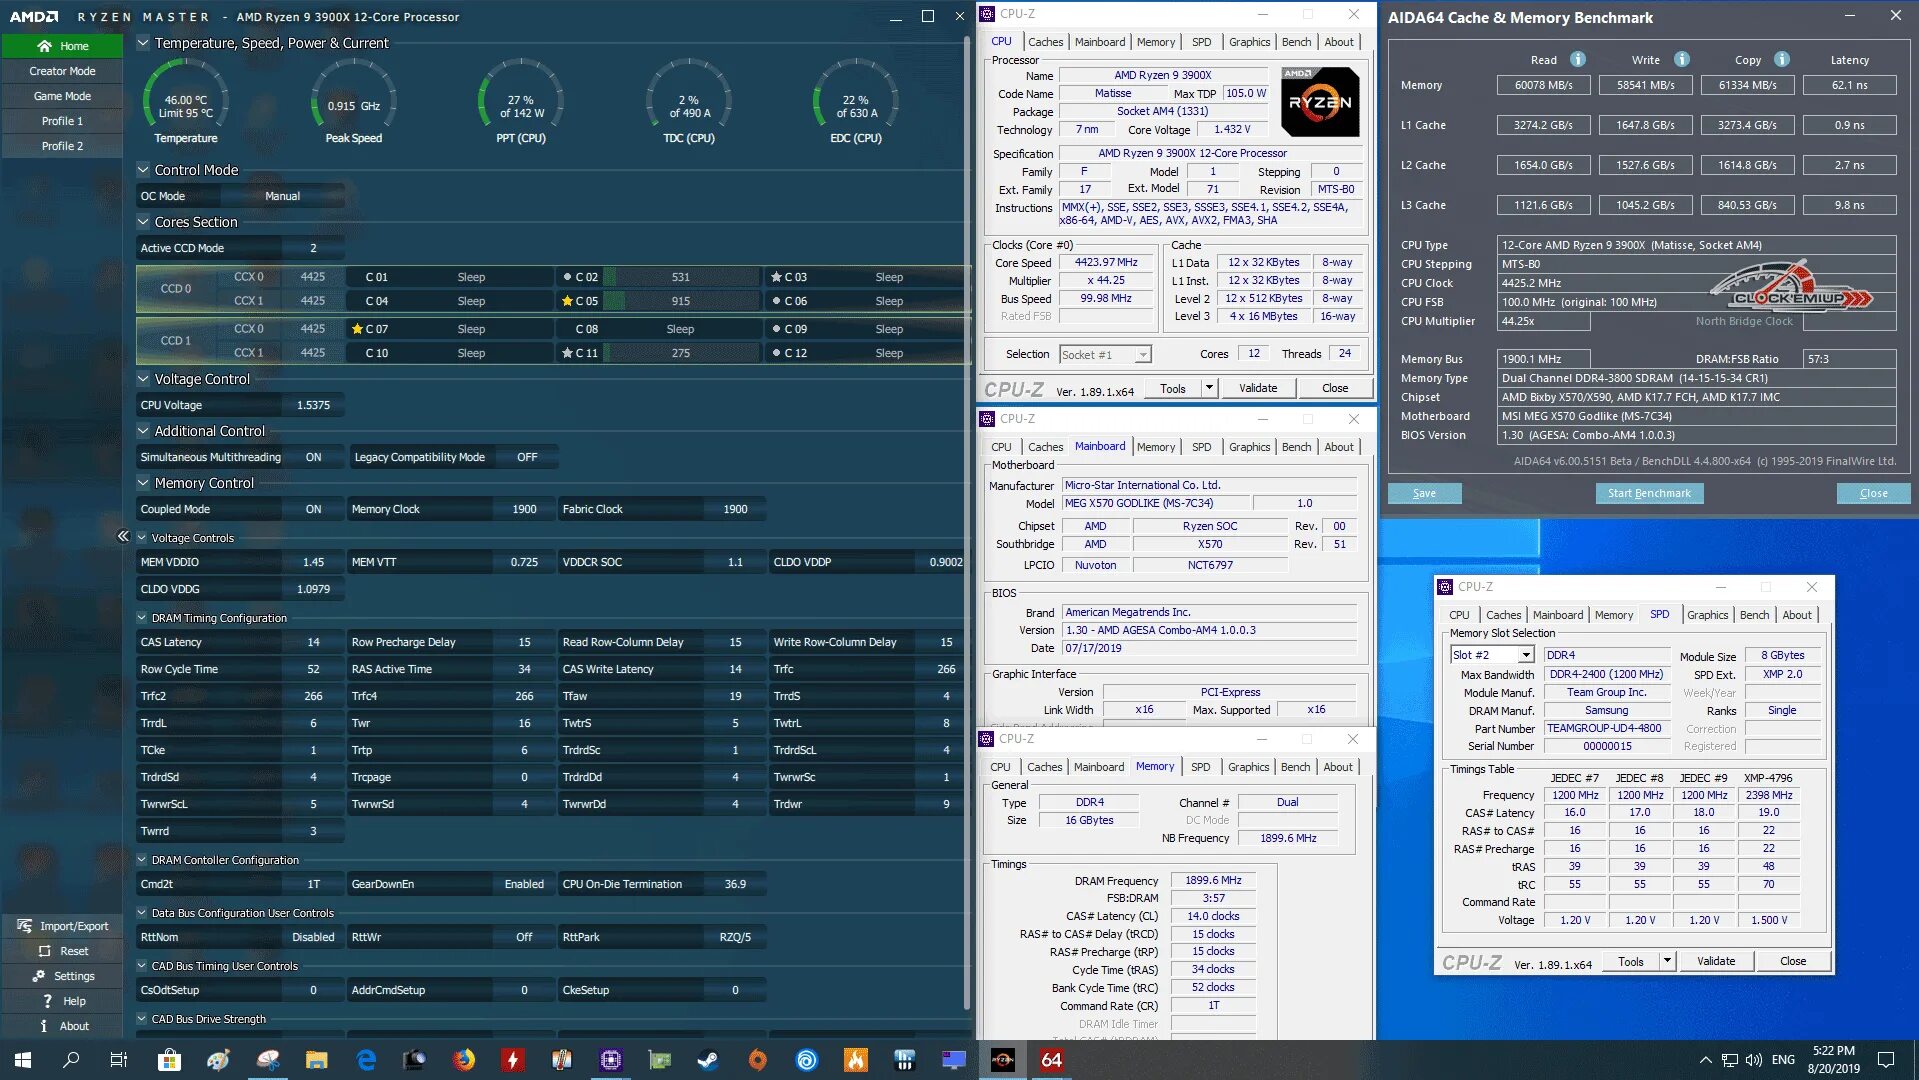This screenshot has width=1919, height=1080.
Task: Toggle Simultaneous Multithreading off
Action: point(313,457)
